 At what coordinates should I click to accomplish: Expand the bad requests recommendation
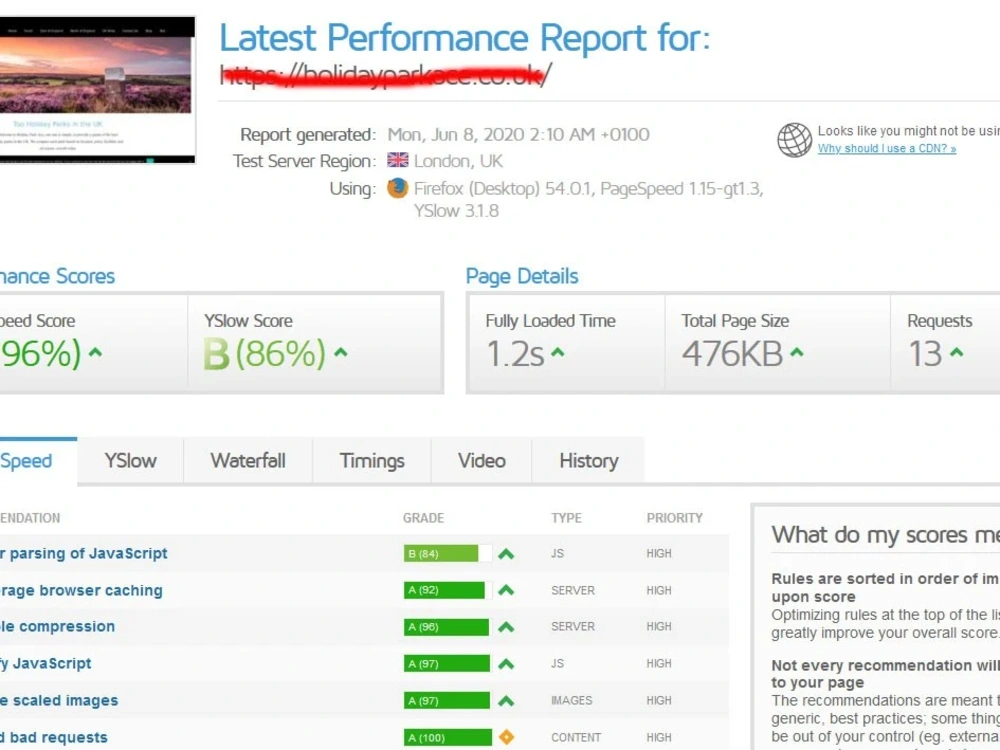point(54,737)
